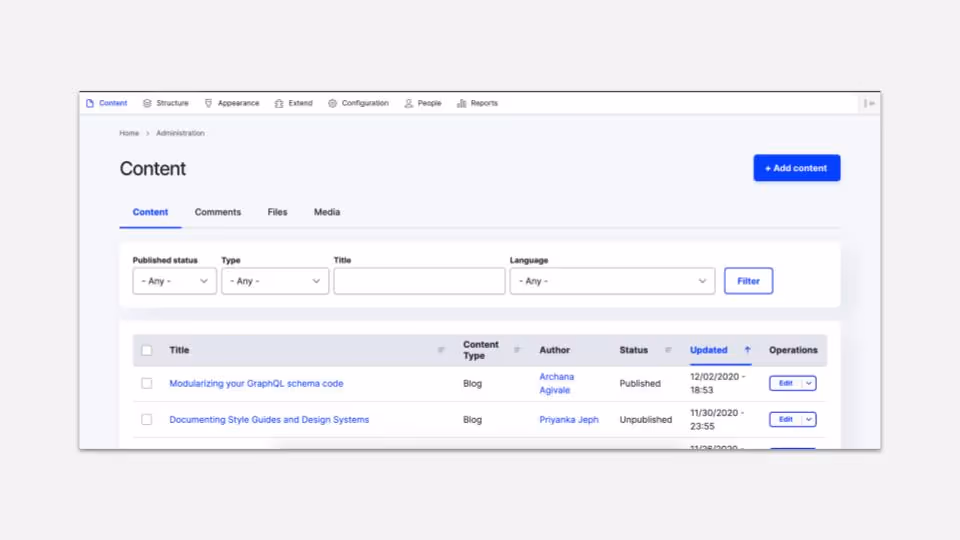The image size is (960, 540).
Task: Click the Add content button
Action: (797, 168)
